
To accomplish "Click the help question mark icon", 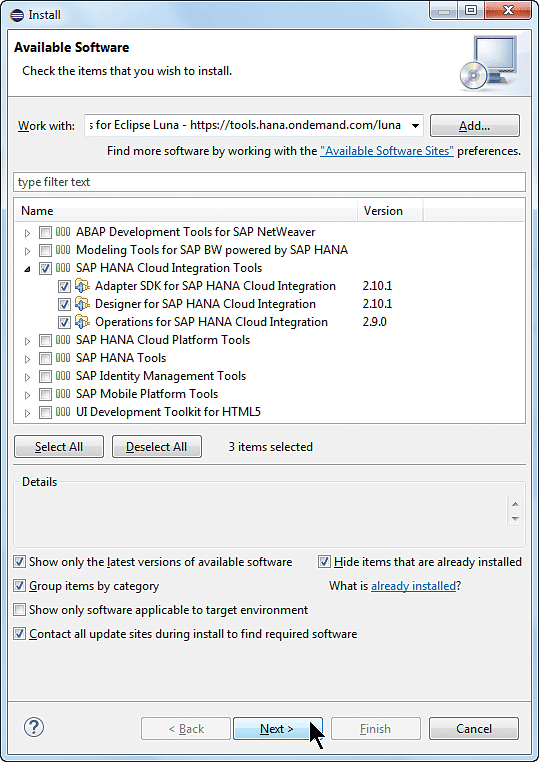I will coord(34,727).
